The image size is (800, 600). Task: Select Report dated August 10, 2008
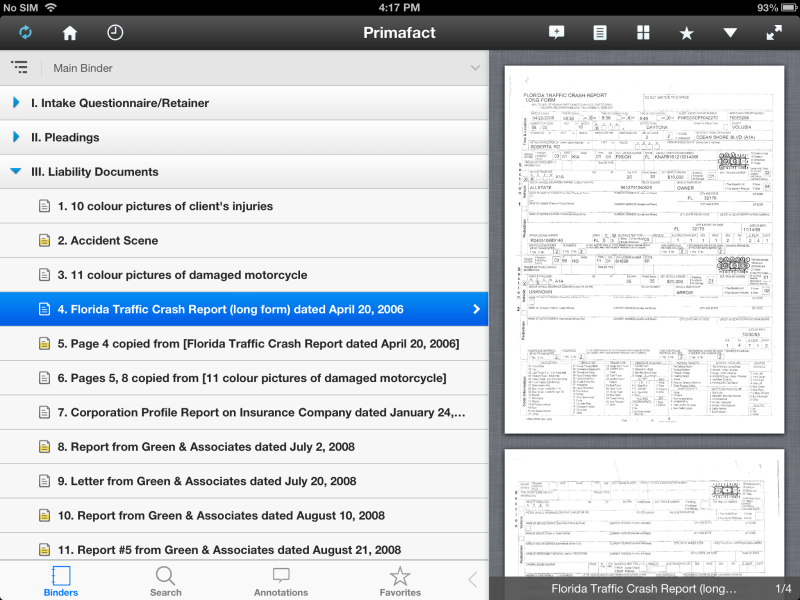[x=244, y=515]
